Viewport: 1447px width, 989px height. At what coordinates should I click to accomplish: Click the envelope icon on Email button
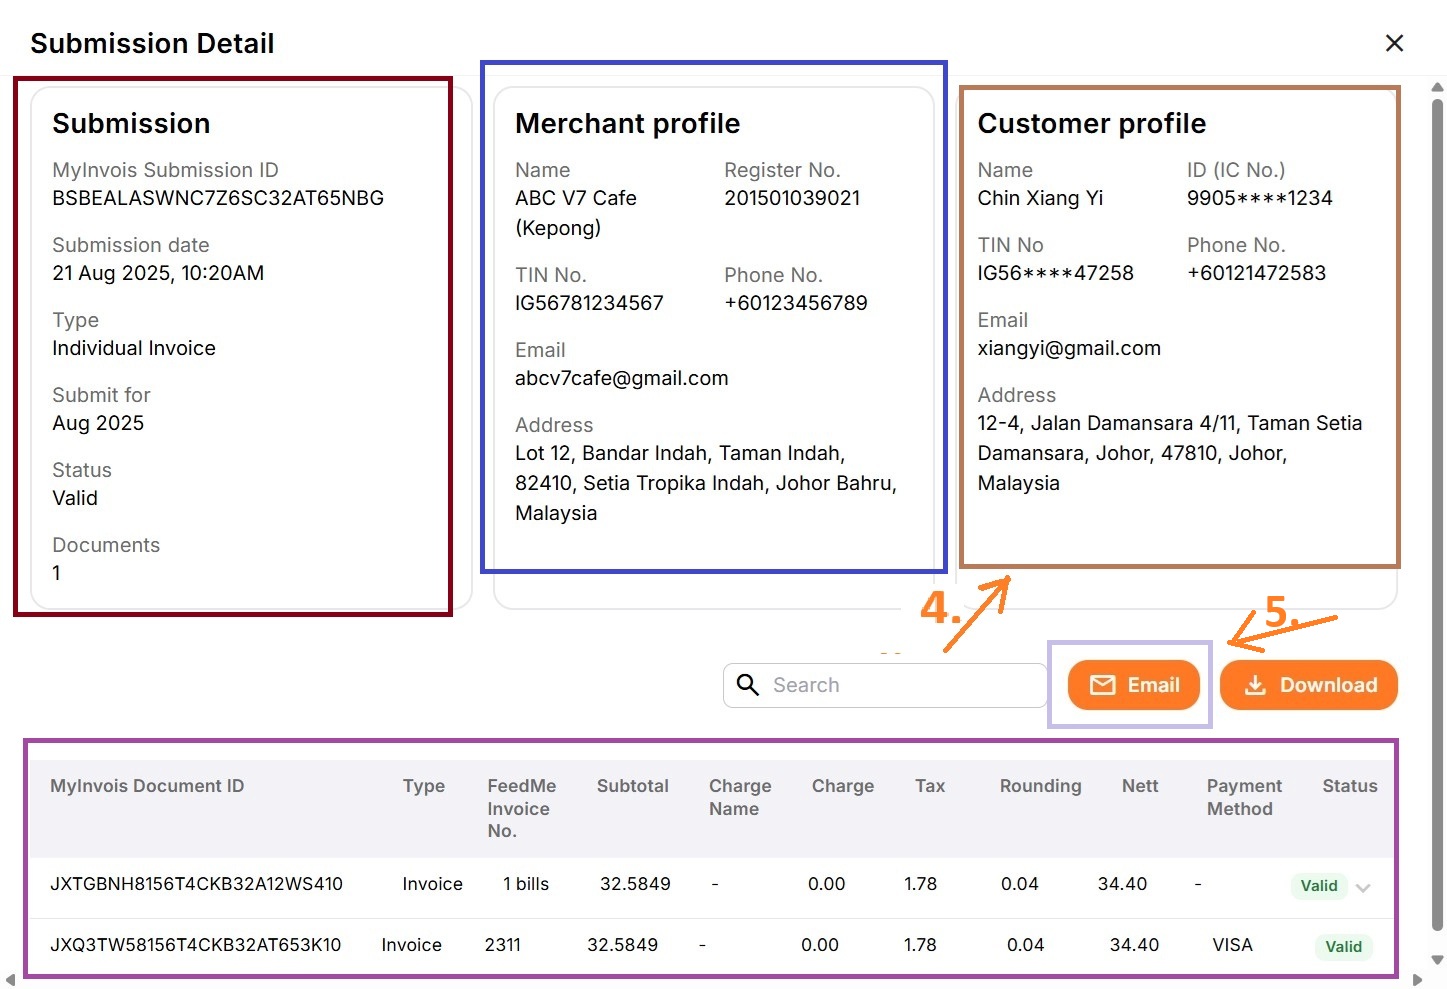1102,685
